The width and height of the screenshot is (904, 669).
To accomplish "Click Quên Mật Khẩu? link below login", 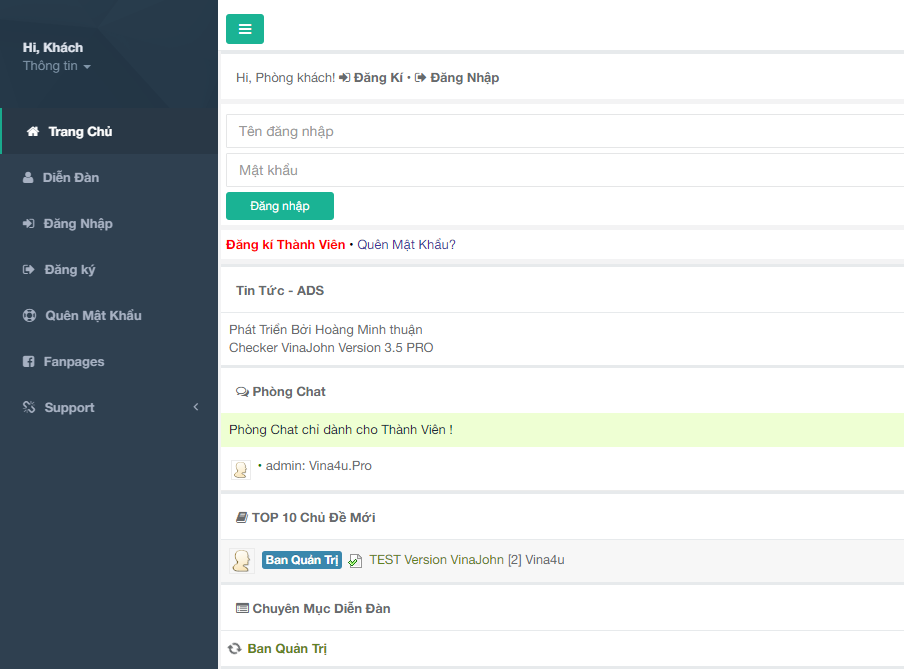I will [406, 245].
